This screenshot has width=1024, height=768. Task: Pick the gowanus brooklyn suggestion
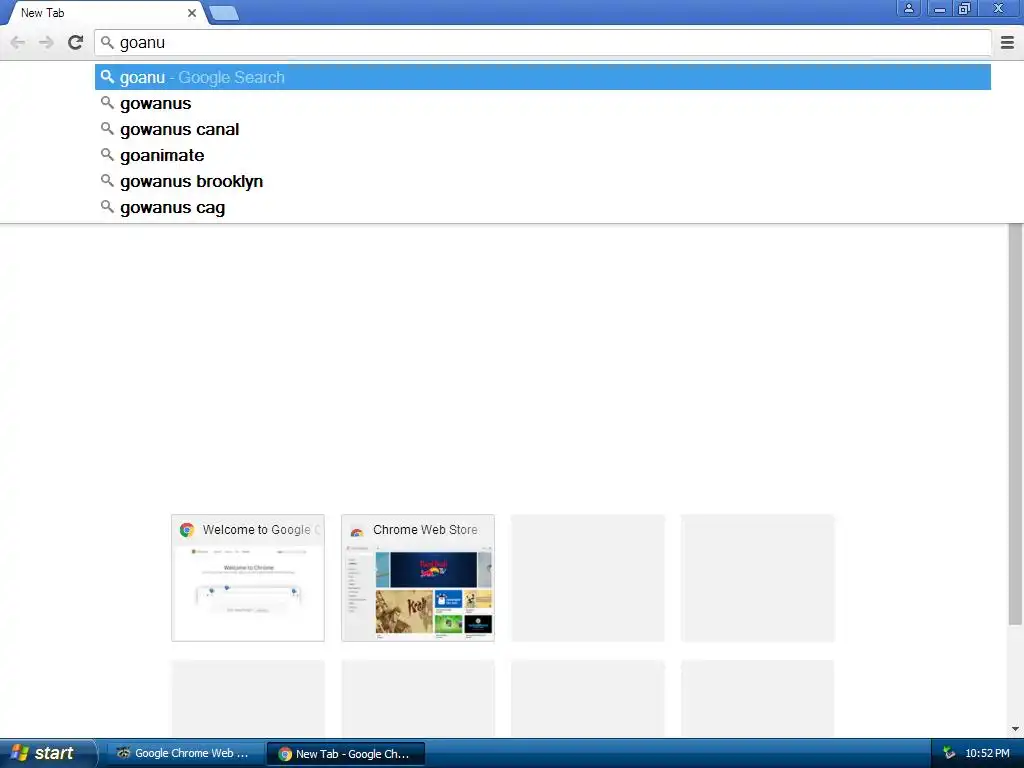543,182
